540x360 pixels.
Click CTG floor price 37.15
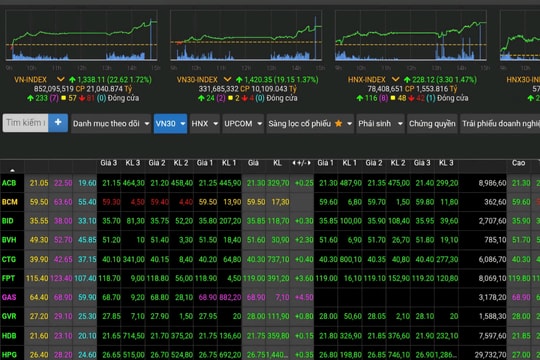(87, 259)
